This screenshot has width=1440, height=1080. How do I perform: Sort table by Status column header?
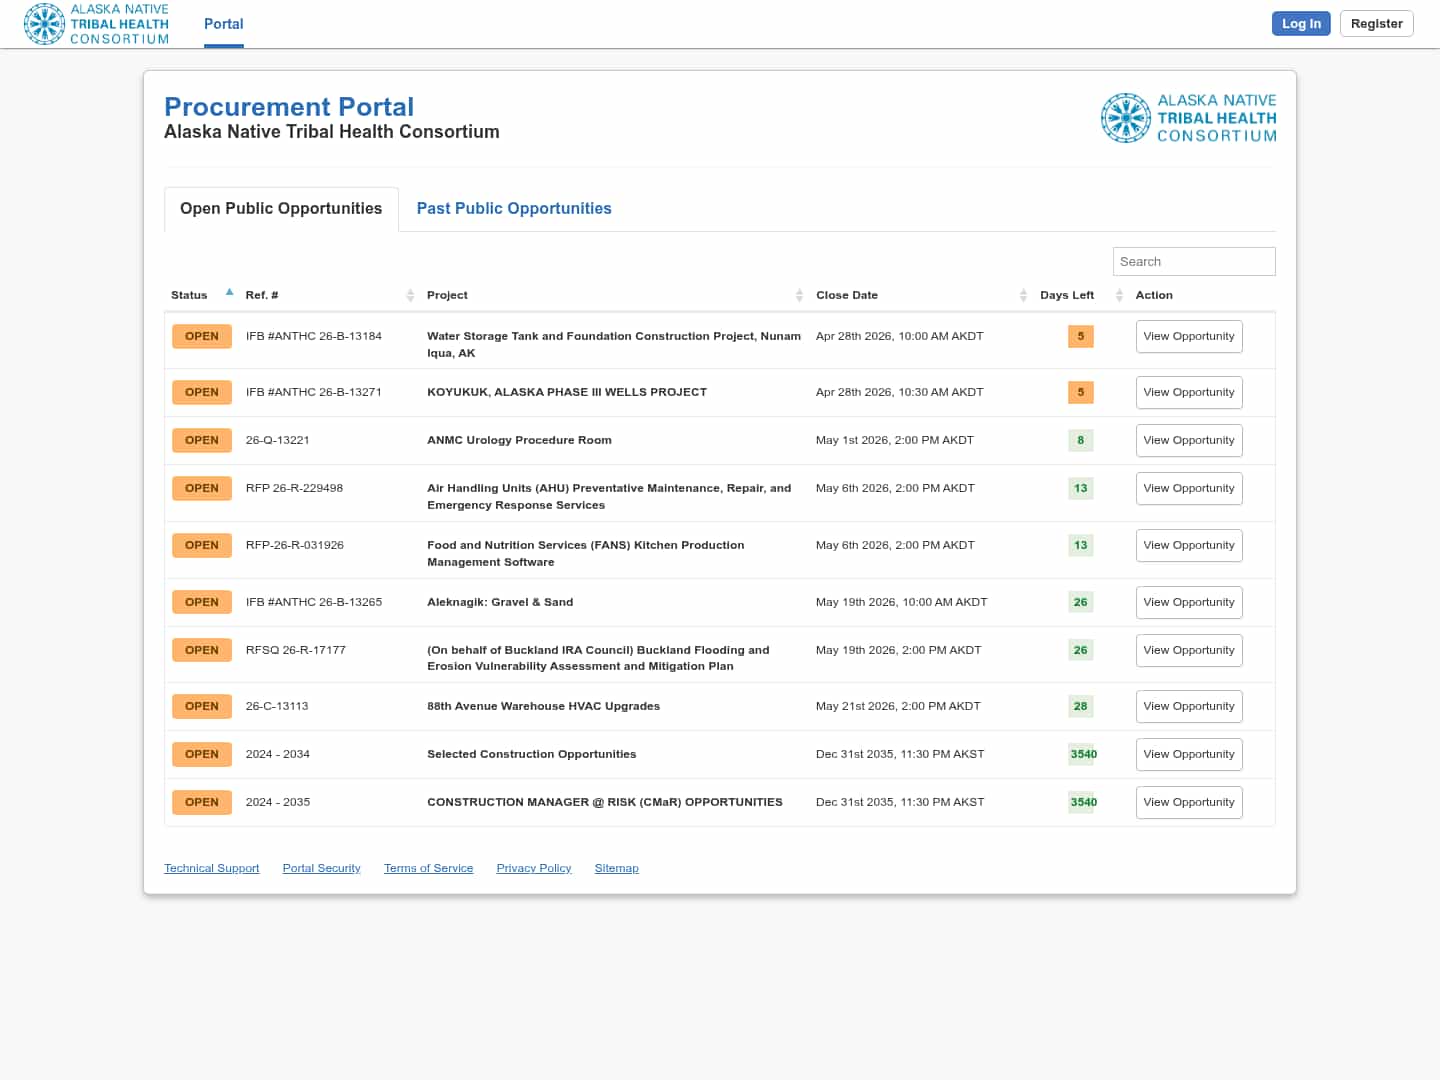[201, 295]
